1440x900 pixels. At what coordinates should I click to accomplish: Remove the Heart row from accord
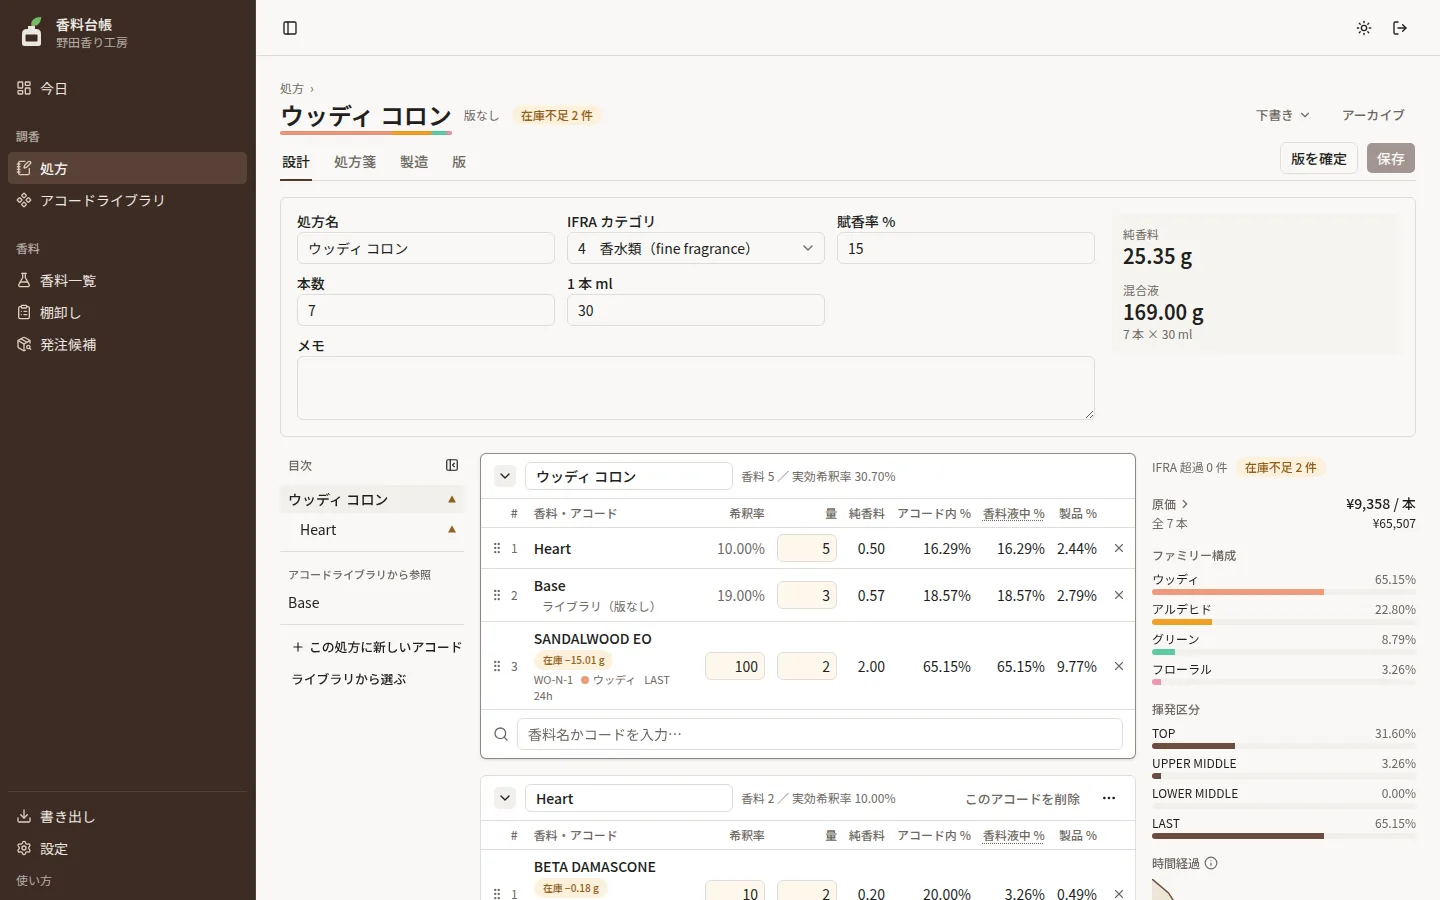pyautogui.click(x=1119, y=548)
